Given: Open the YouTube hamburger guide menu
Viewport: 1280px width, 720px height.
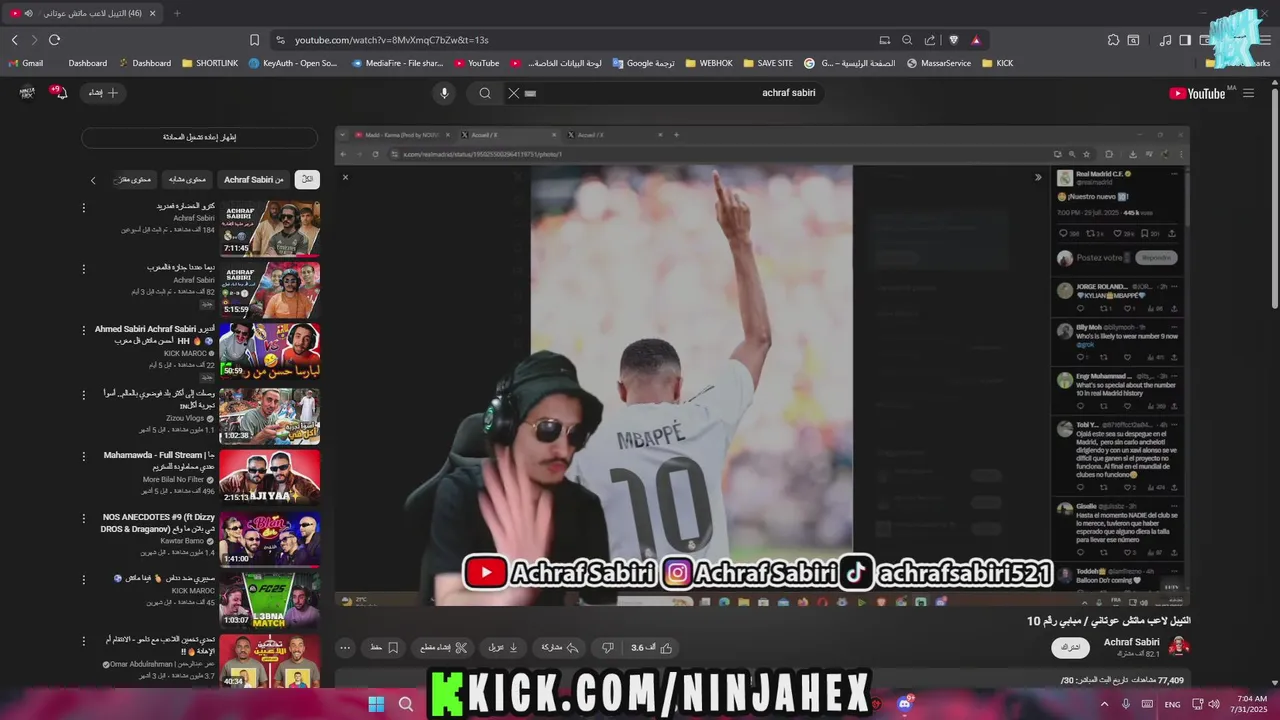Looking at the screenshot, I should click(x=1248, y=93).
